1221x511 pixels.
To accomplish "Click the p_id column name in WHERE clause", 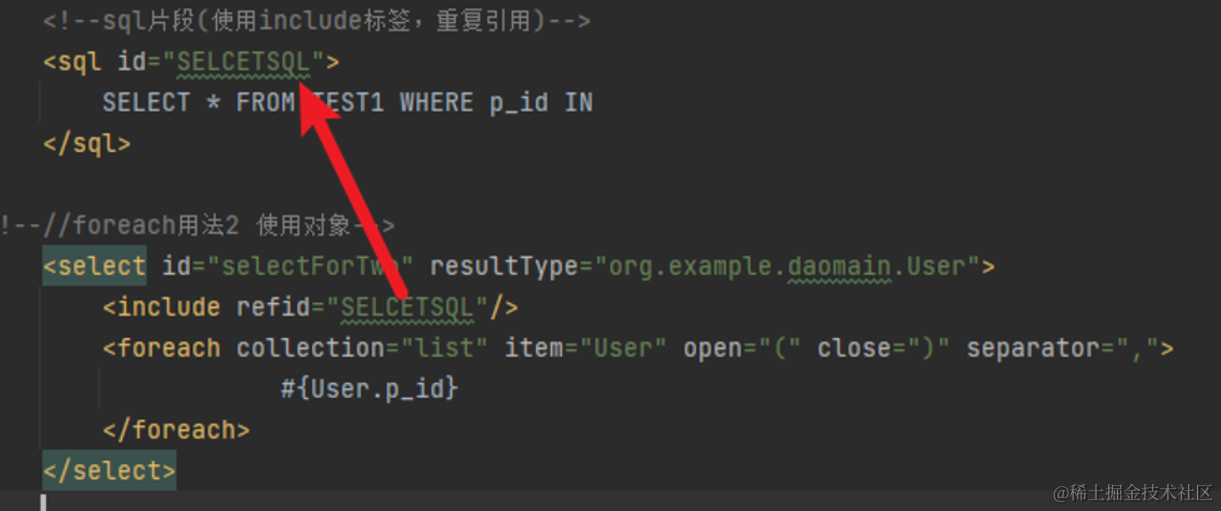I will click(x=518, y=103).
